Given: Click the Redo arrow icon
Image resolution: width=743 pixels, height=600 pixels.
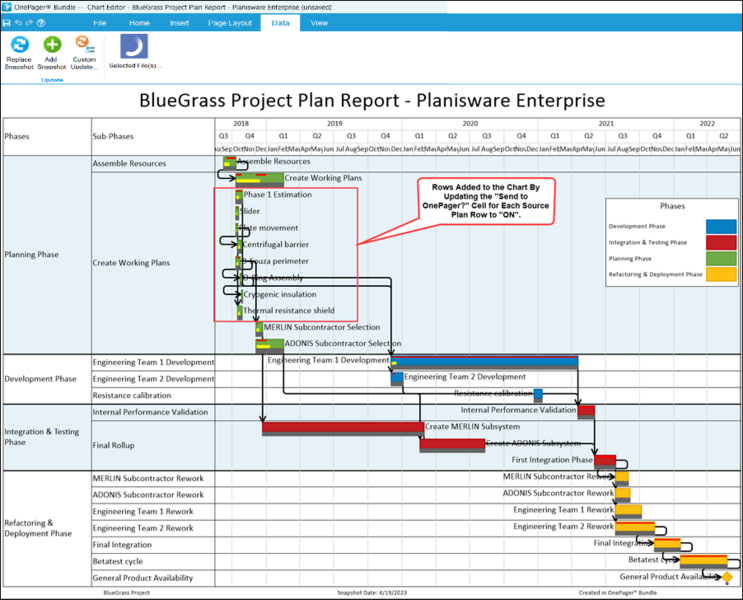Looking at the screenshot, I should pyautogui.click(x=29, y=23).
